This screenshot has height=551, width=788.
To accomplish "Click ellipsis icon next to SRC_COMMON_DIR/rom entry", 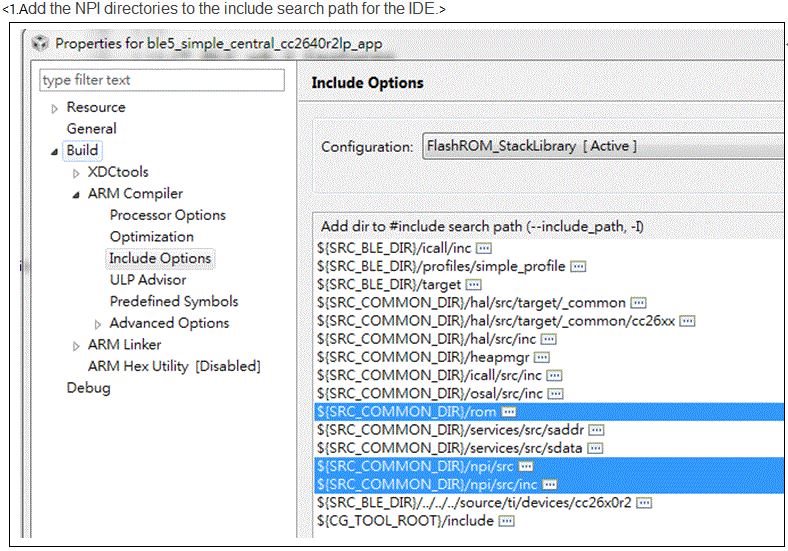I will pos(509,412).
